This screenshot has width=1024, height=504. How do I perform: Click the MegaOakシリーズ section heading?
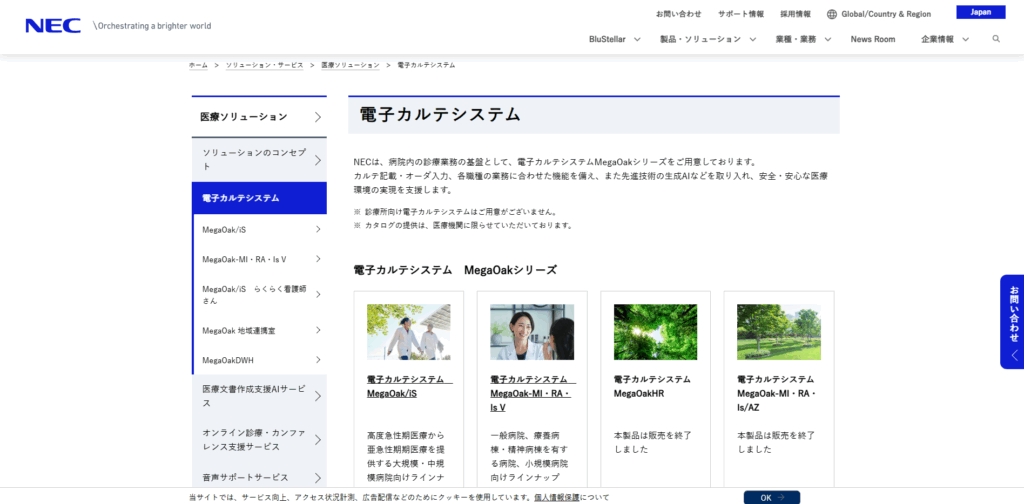point(455,270)
